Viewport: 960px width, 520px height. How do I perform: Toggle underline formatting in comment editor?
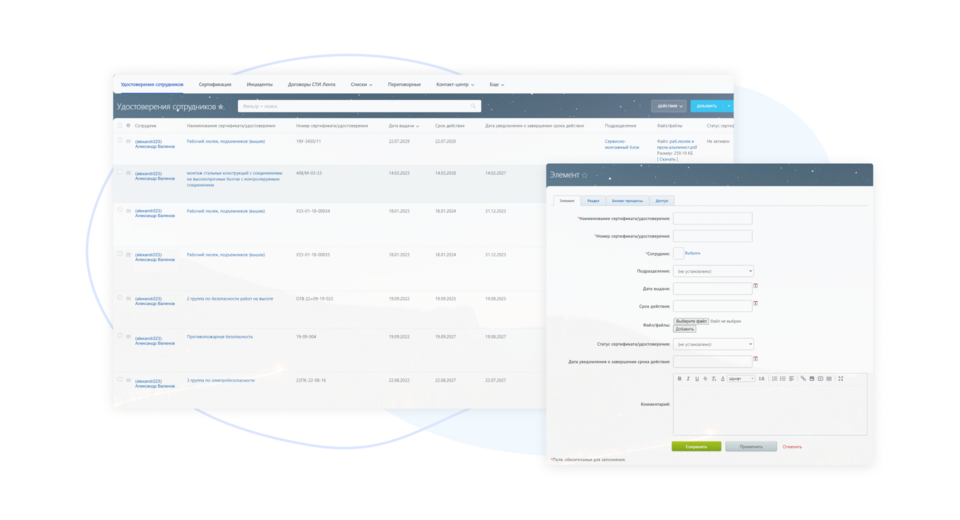pos(697,379)
